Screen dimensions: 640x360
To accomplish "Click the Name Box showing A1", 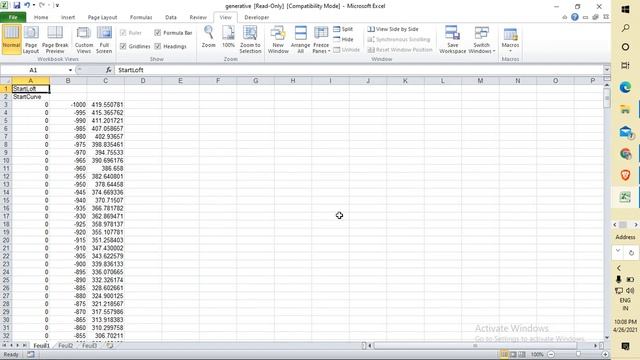I will click(x=33, y=70).
